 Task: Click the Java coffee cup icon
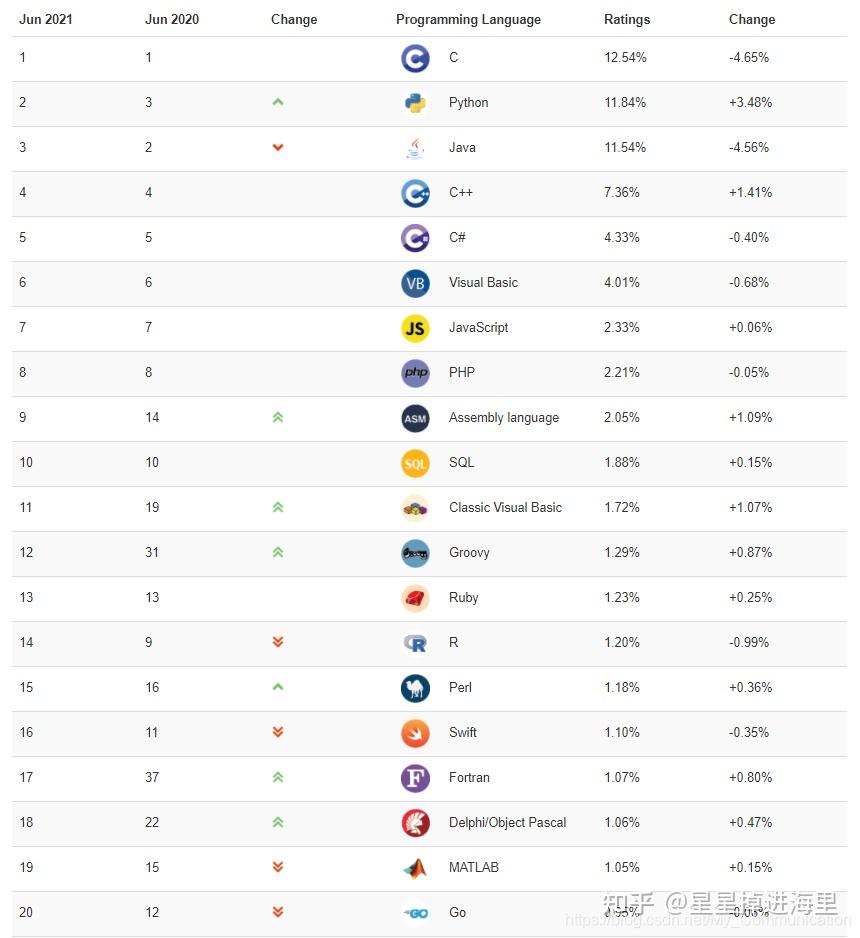pos(415,148)
